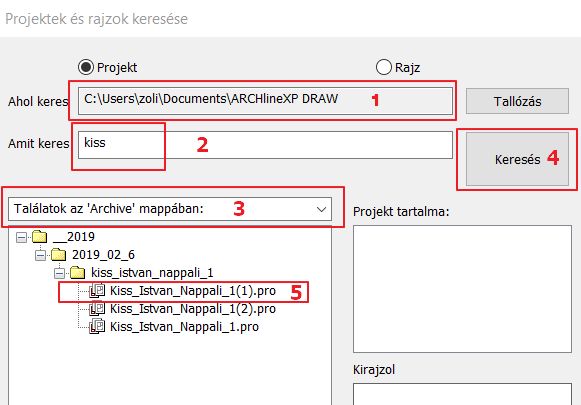
Task: Select the kiss_istvan_nappali_1 folder name
Action: pos(152,273)
